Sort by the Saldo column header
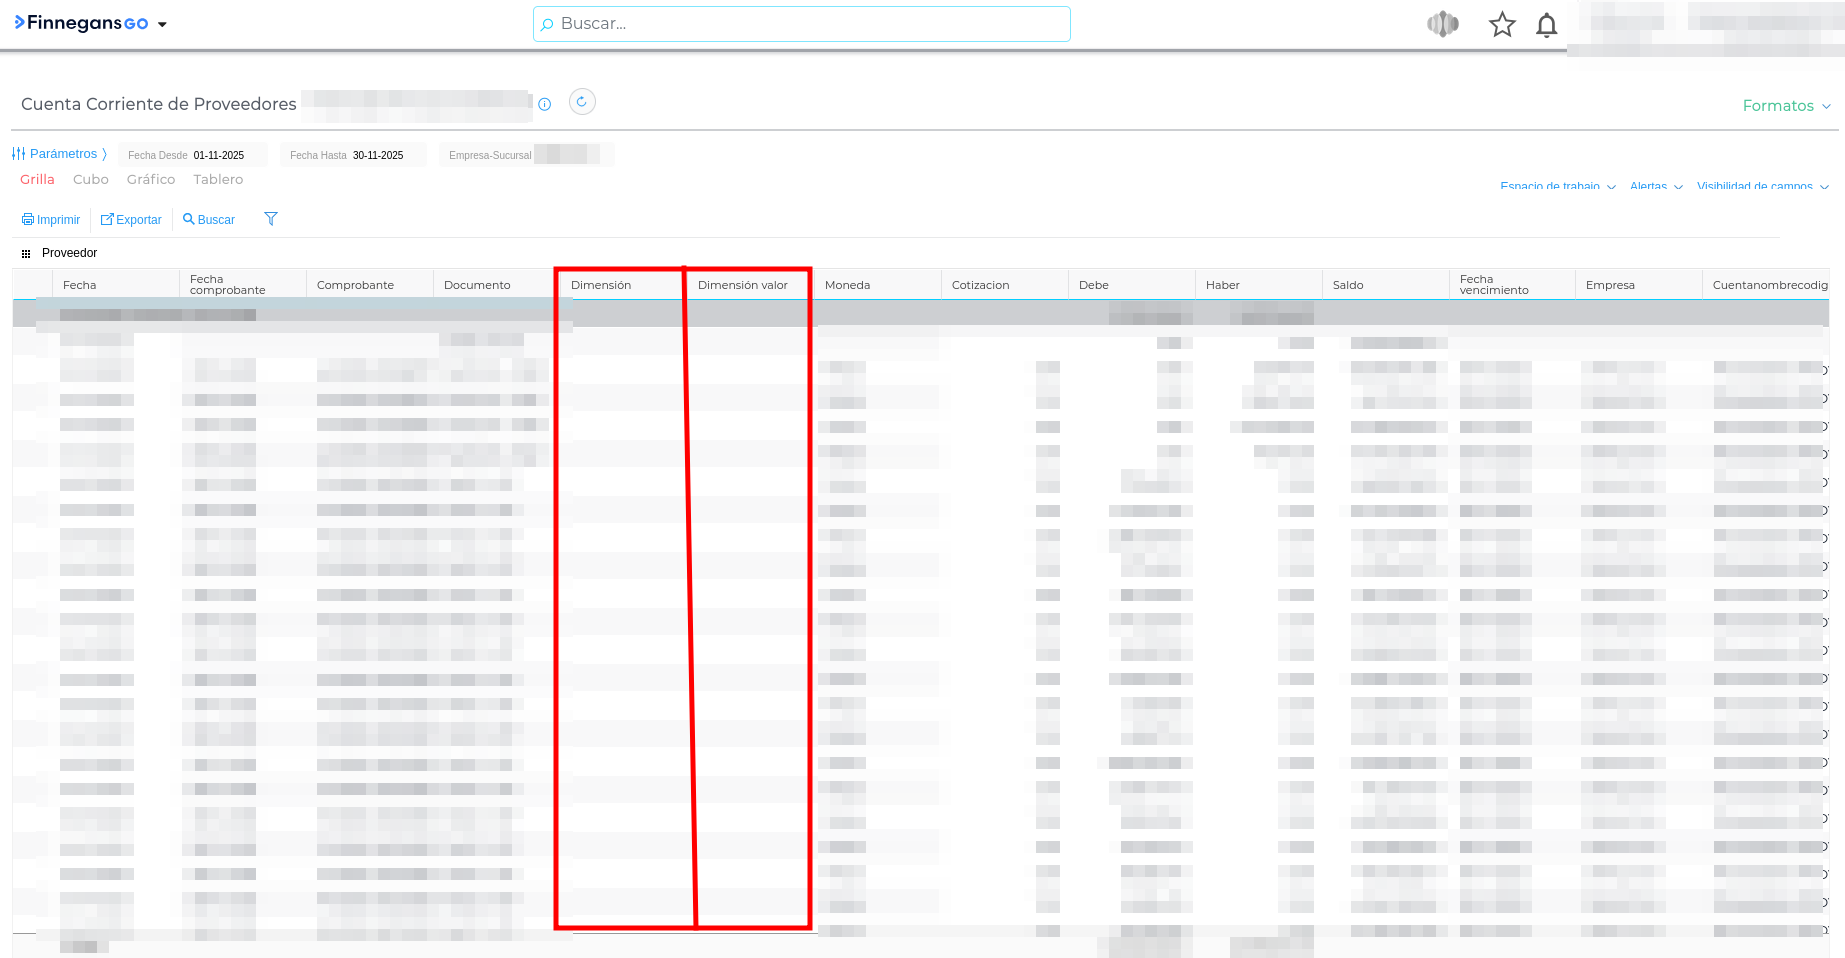1845x958 pixels. point(1348,285)
